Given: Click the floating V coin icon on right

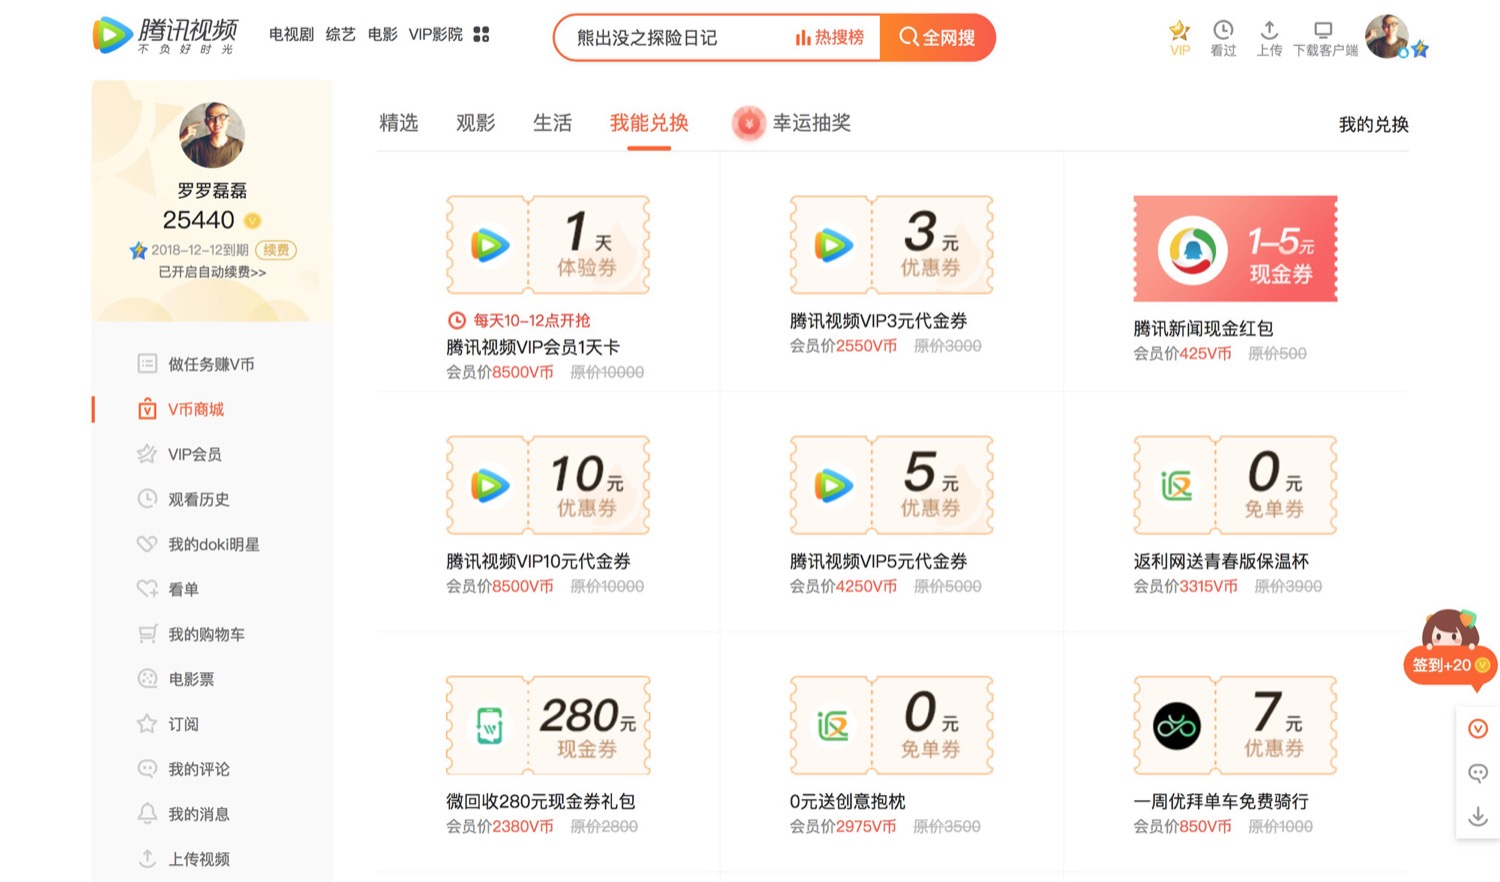Looking at the screenshot, I should (1478, 729).
